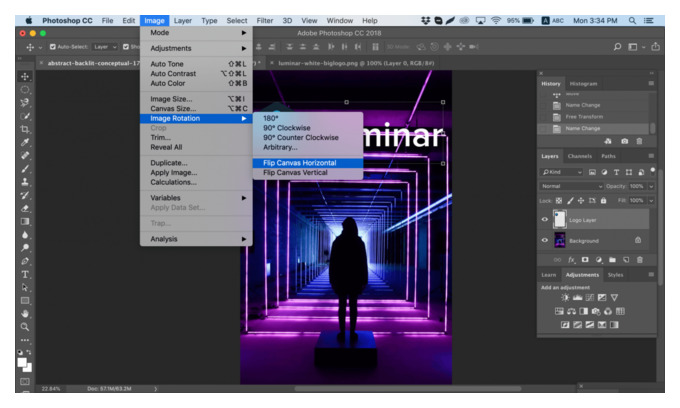The image size is (680, 408).
Task: Open the Kind filter dropdown in Layers
Action: [x=562, y=172]
